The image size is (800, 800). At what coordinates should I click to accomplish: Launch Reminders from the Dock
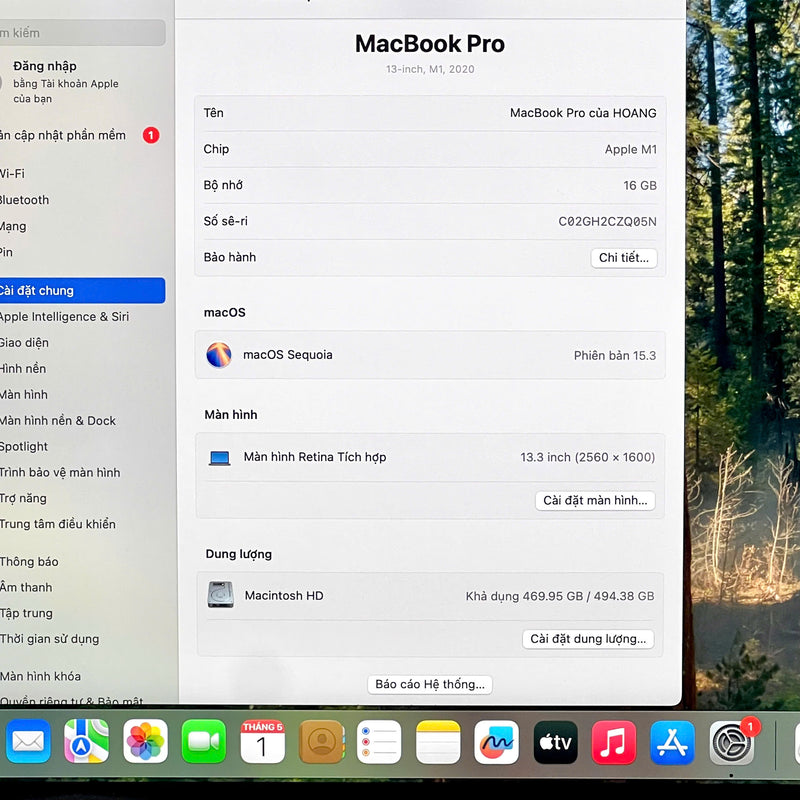pyautogui.click(x=379, y=741)
